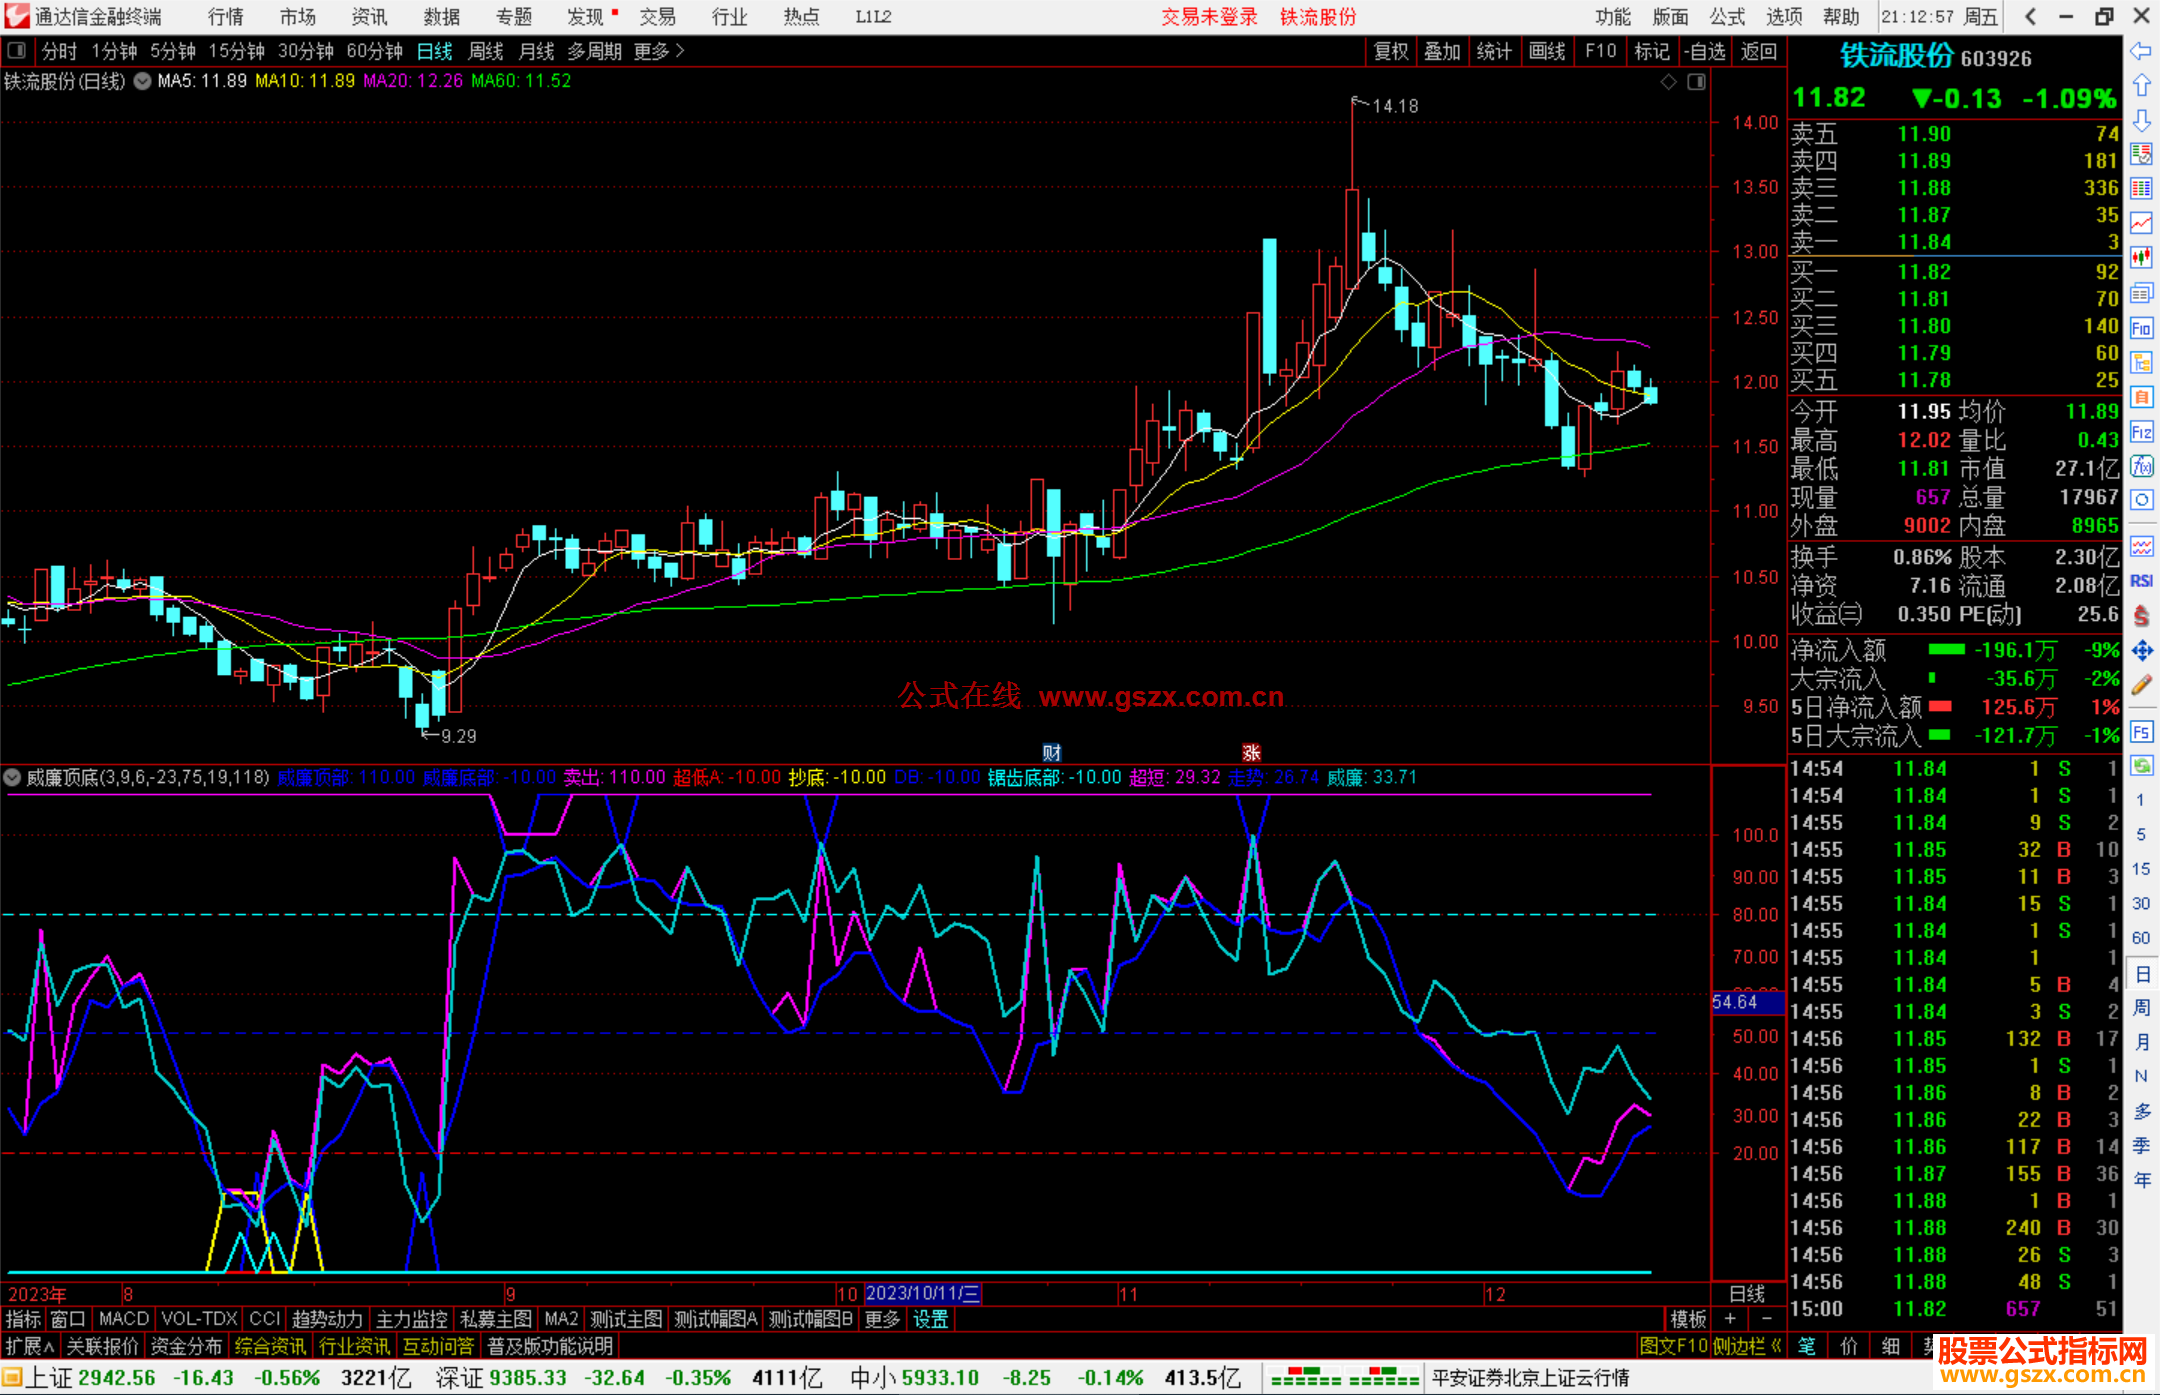Toggle the round indicator next to 铁流股份(日线)
The height and width of the screenshot is (1395, 2160).
pyautogui.click(x=143, y=81)
